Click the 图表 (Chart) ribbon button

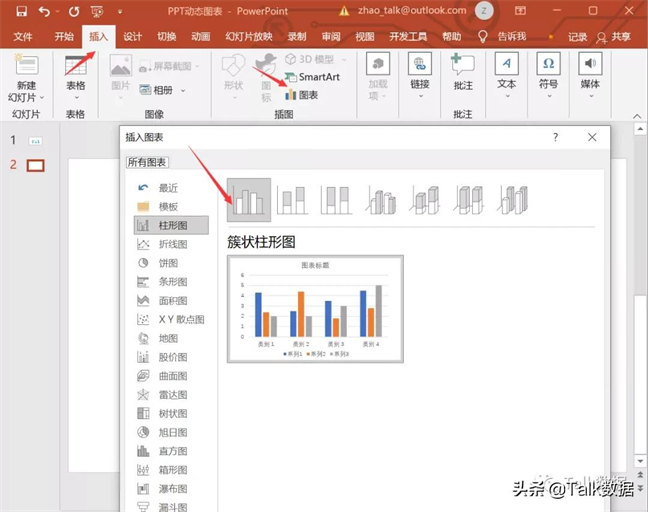302,95
